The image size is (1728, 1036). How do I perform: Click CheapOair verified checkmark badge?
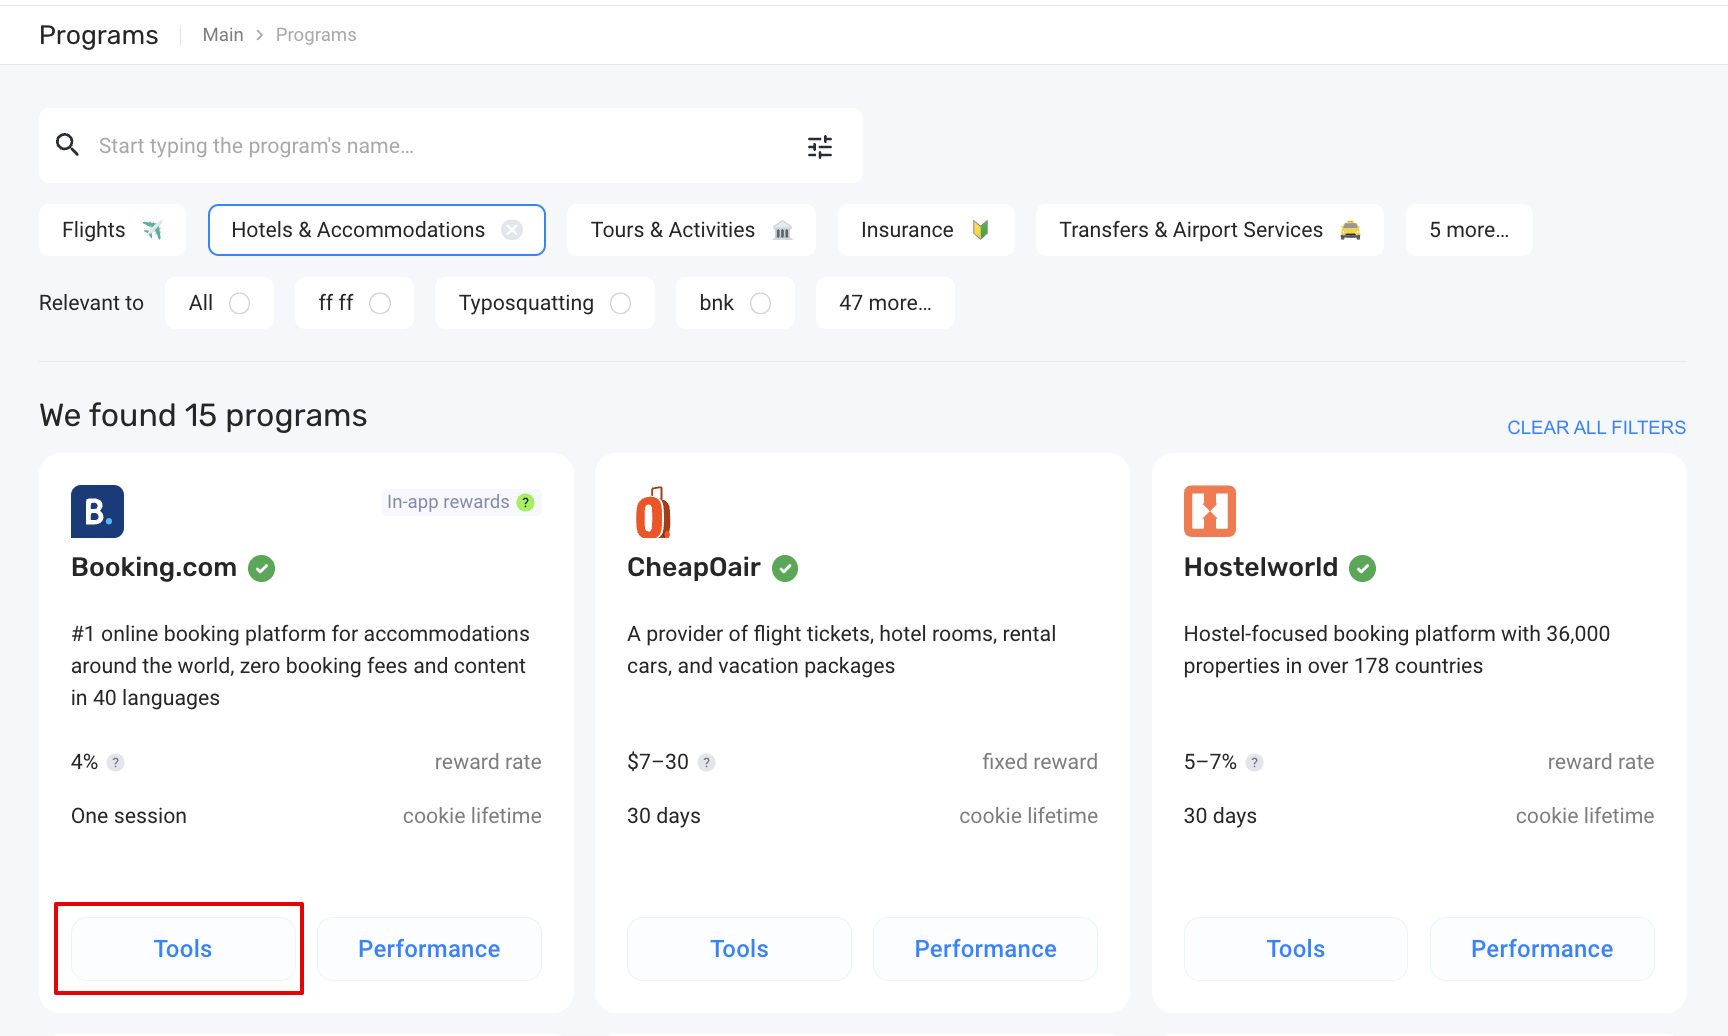click(x=785, y=568)
